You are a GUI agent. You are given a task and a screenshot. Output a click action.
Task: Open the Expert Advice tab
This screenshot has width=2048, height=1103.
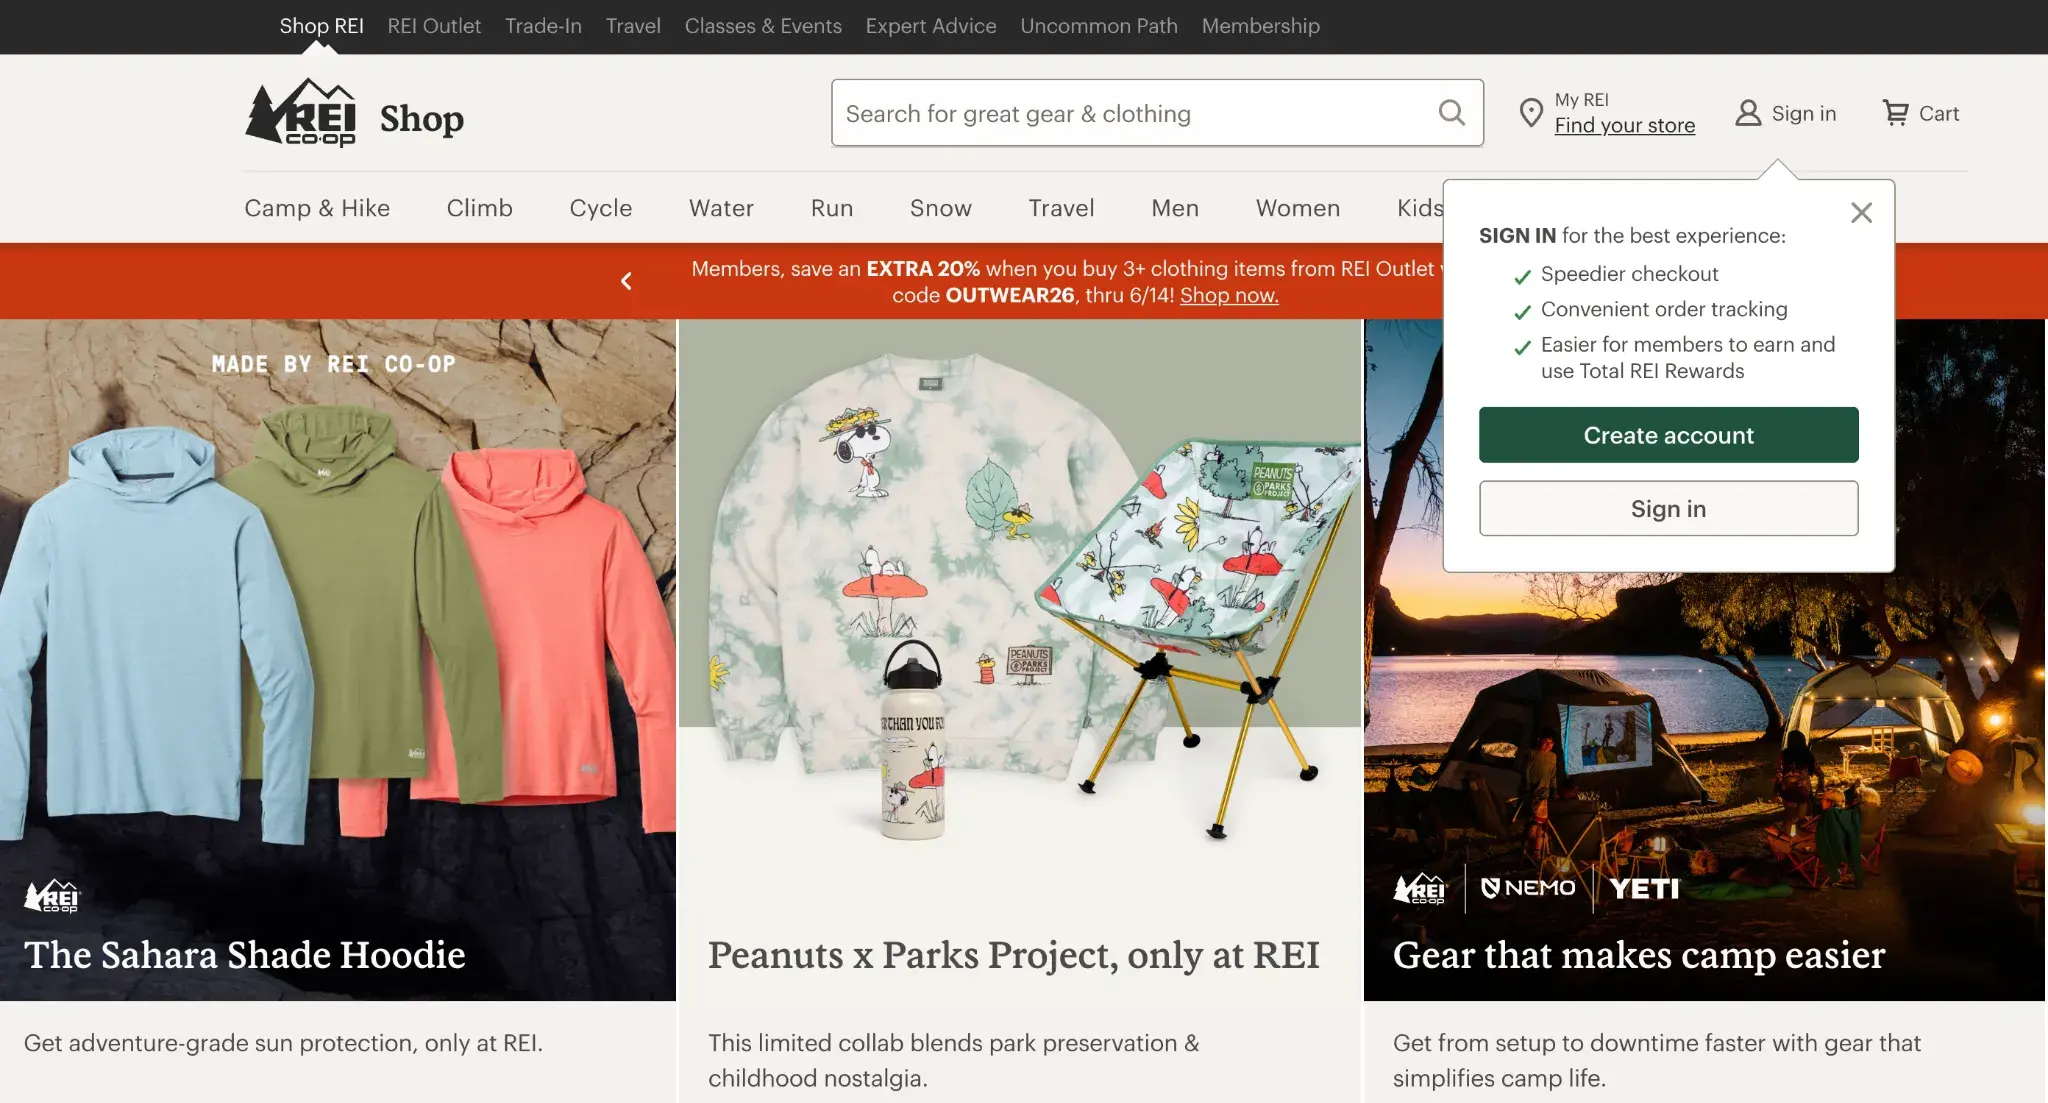pyautogui.click(x=930, y=26)
